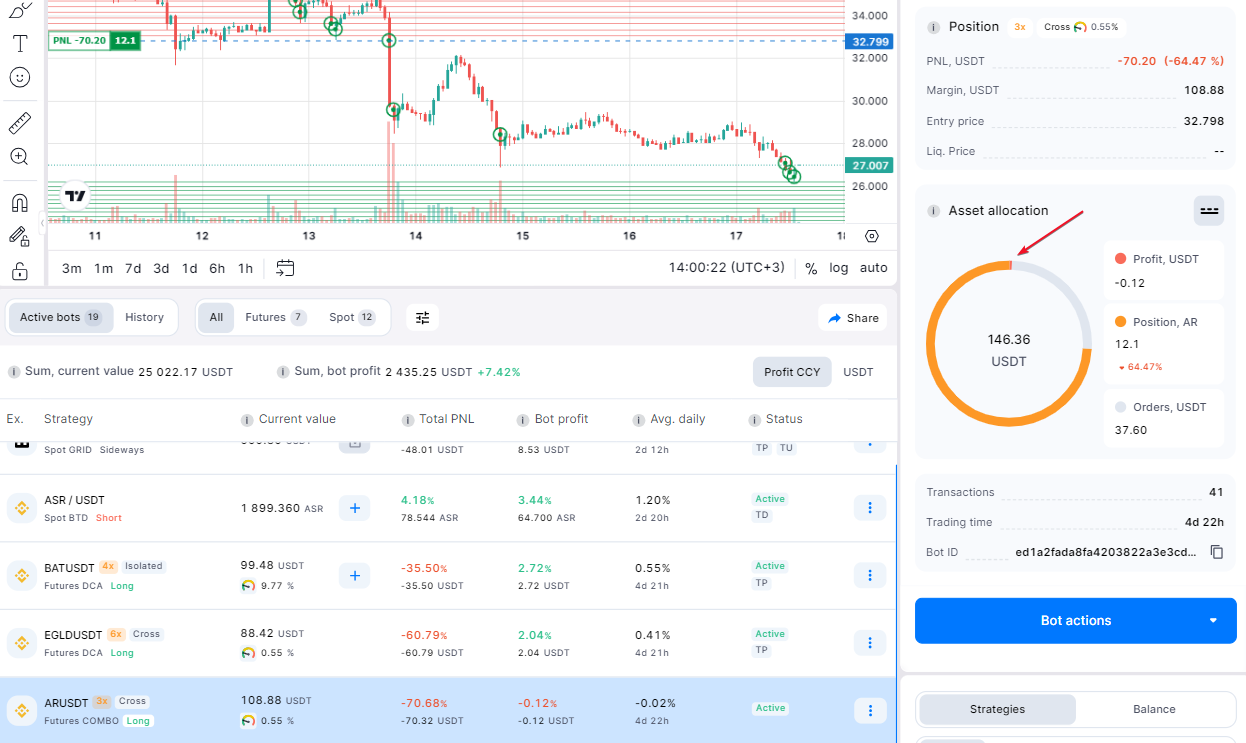The image size is (1246, 743).
Task: Filter bots by Futures tab
Action: (274, 317)
